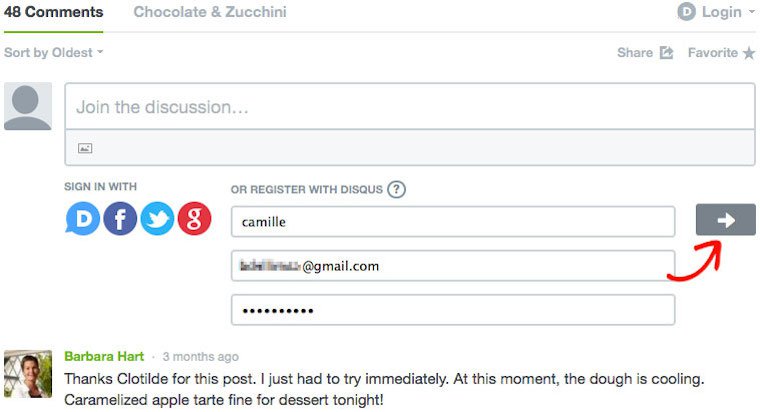Switch to Chocolate & Zucchini tab
Image resolution: width=760 pixels, height=412 pixels.
210,12
